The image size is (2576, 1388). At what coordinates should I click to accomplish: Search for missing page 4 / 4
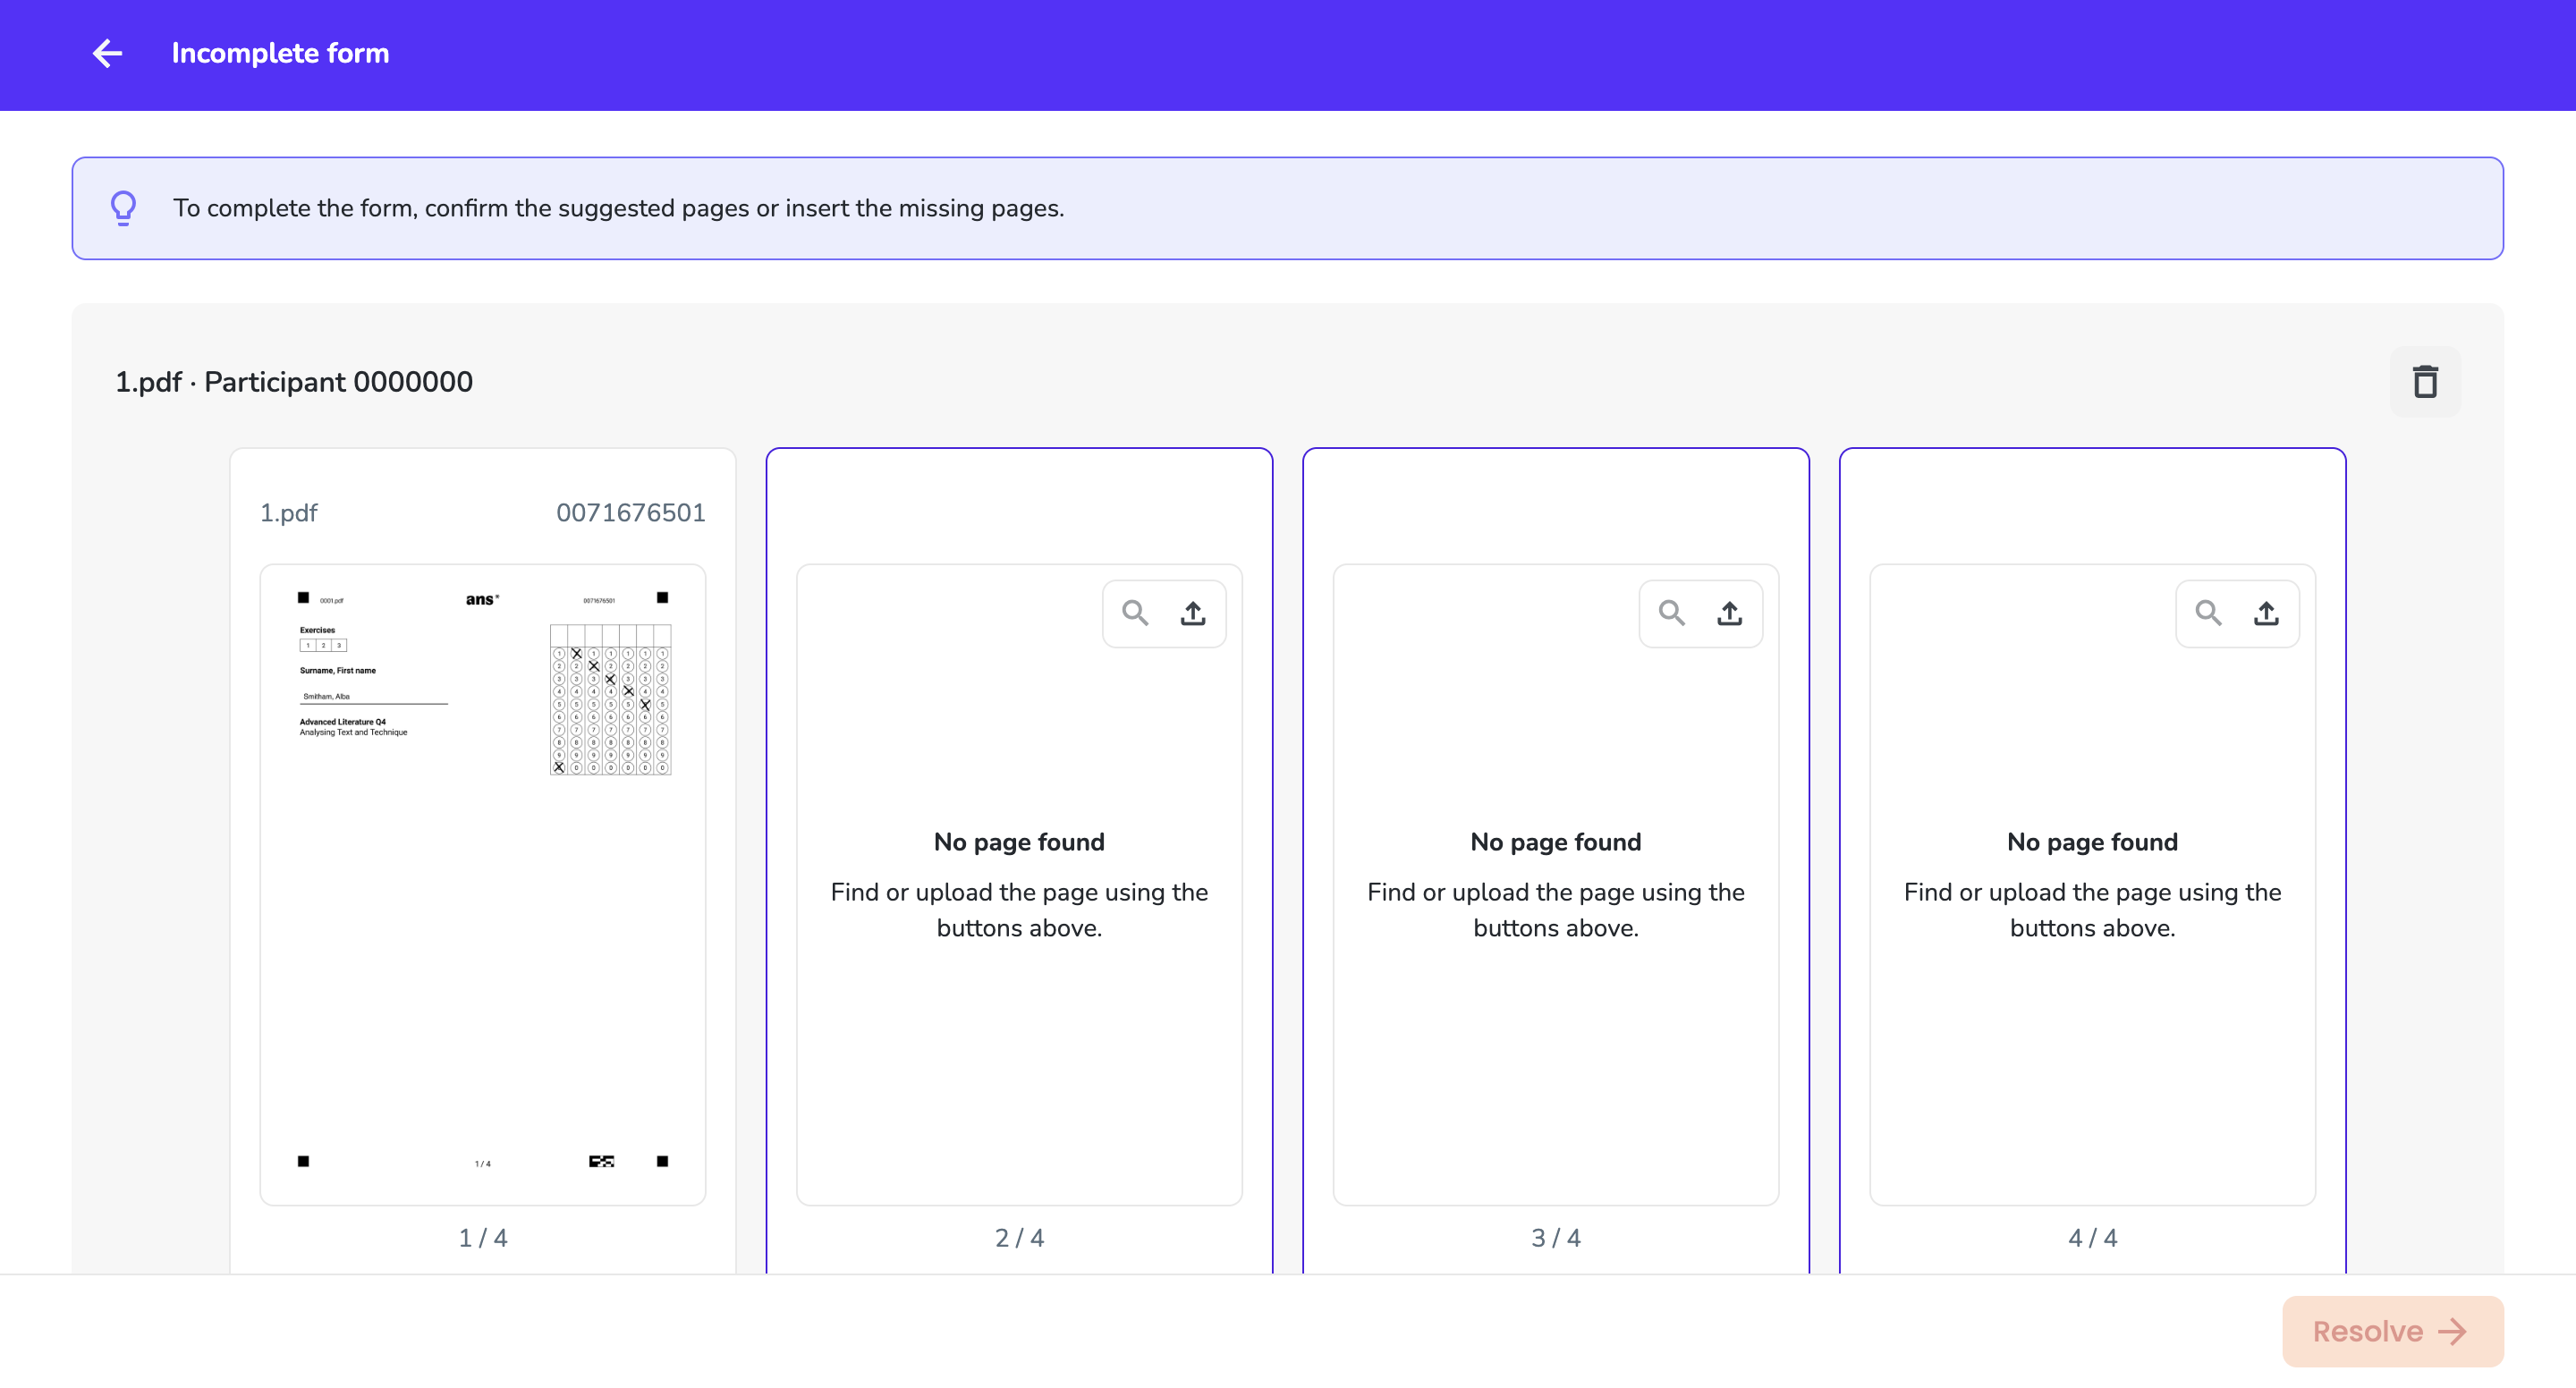(2209, 612)
